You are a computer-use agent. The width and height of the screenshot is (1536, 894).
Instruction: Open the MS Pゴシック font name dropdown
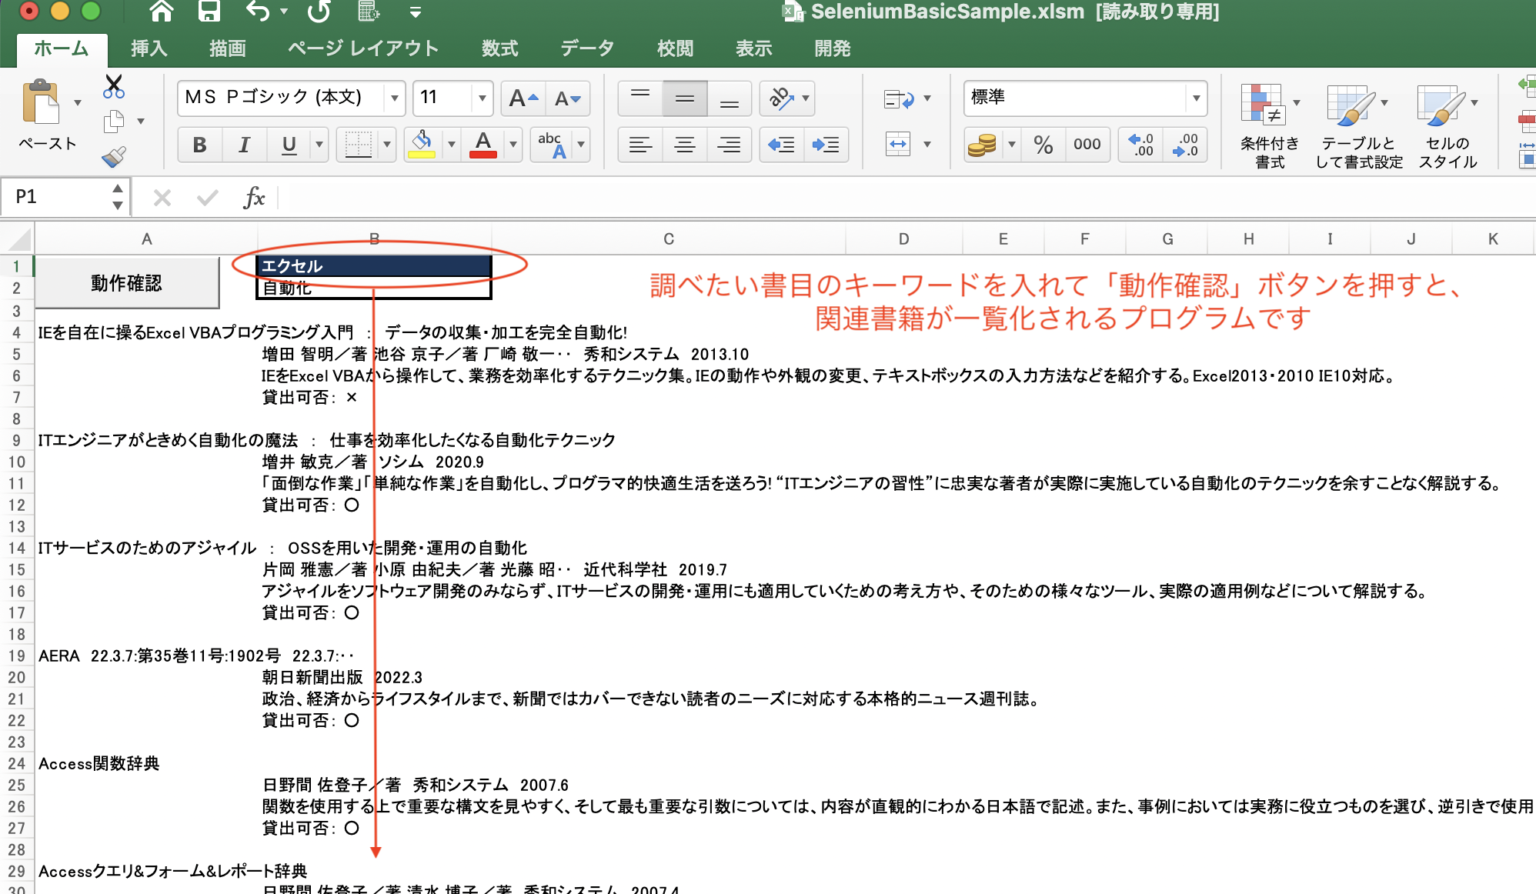point(394,98)
